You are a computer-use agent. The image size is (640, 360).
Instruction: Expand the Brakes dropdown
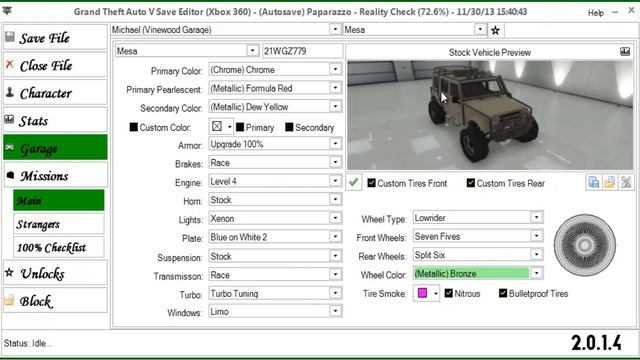(335, 162)
